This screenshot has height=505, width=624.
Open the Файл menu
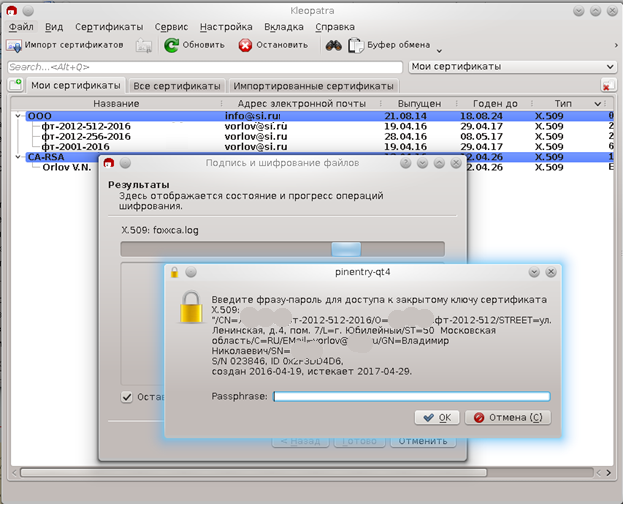click(21, 27)
